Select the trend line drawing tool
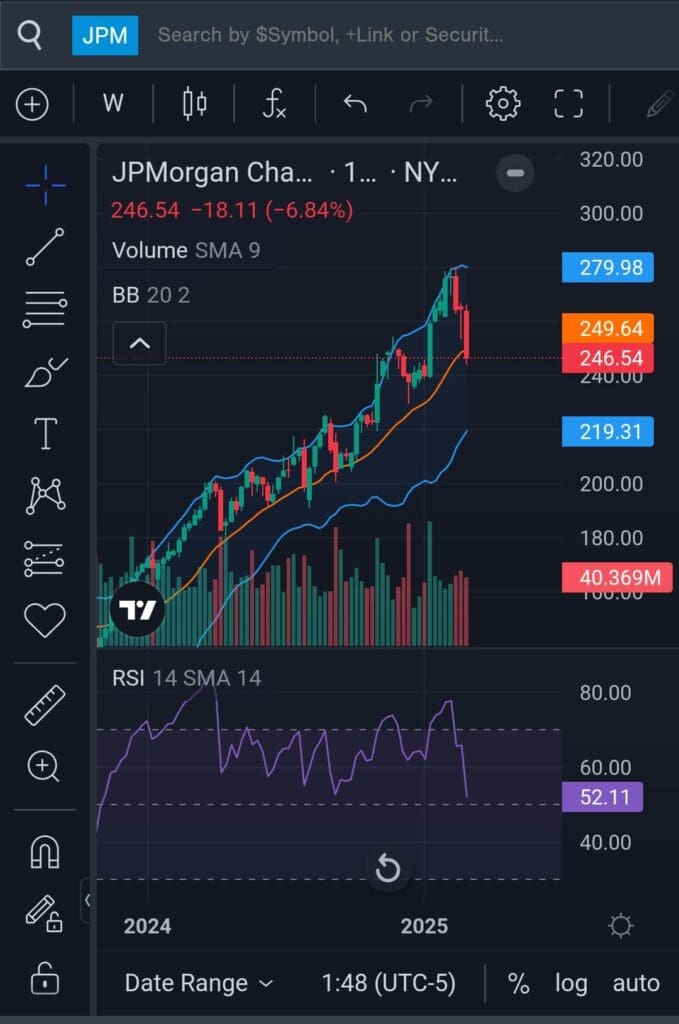Image resolution: width=679 pixels, height=1024 pixels. pyautogui.click(x=45, y=247)
